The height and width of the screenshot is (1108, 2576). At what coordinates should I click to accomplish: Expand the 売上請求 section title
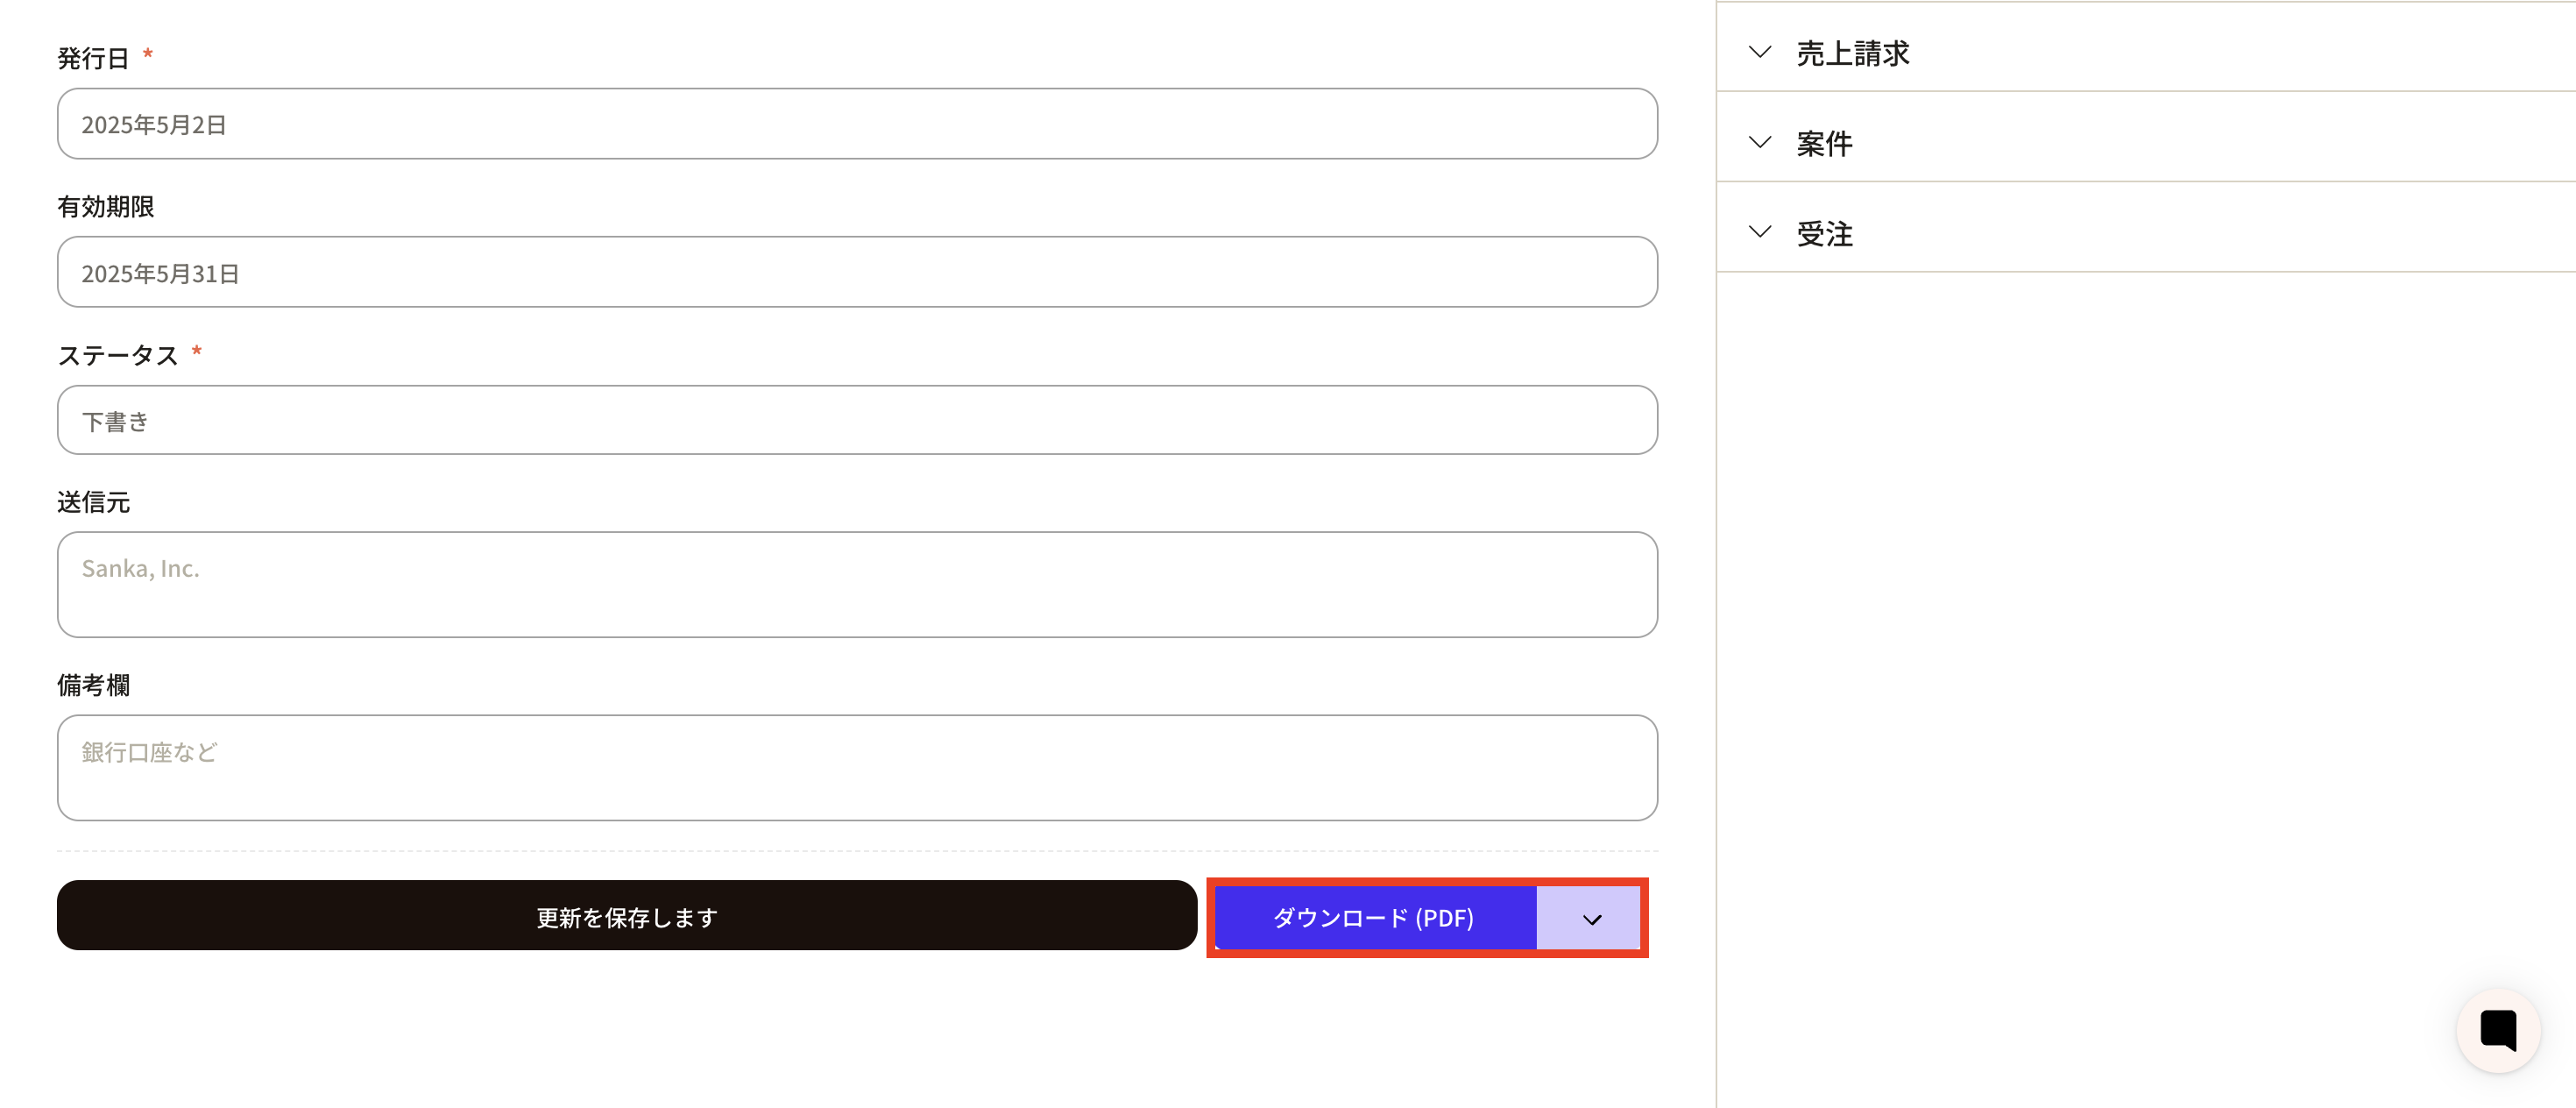click(x=1852, y=53)
